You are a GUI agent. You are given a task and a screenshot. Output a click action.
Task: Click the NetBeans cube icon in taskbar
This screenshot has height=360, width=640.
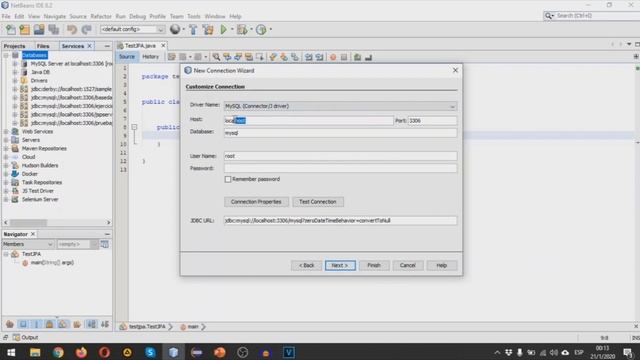click(173, 352)
